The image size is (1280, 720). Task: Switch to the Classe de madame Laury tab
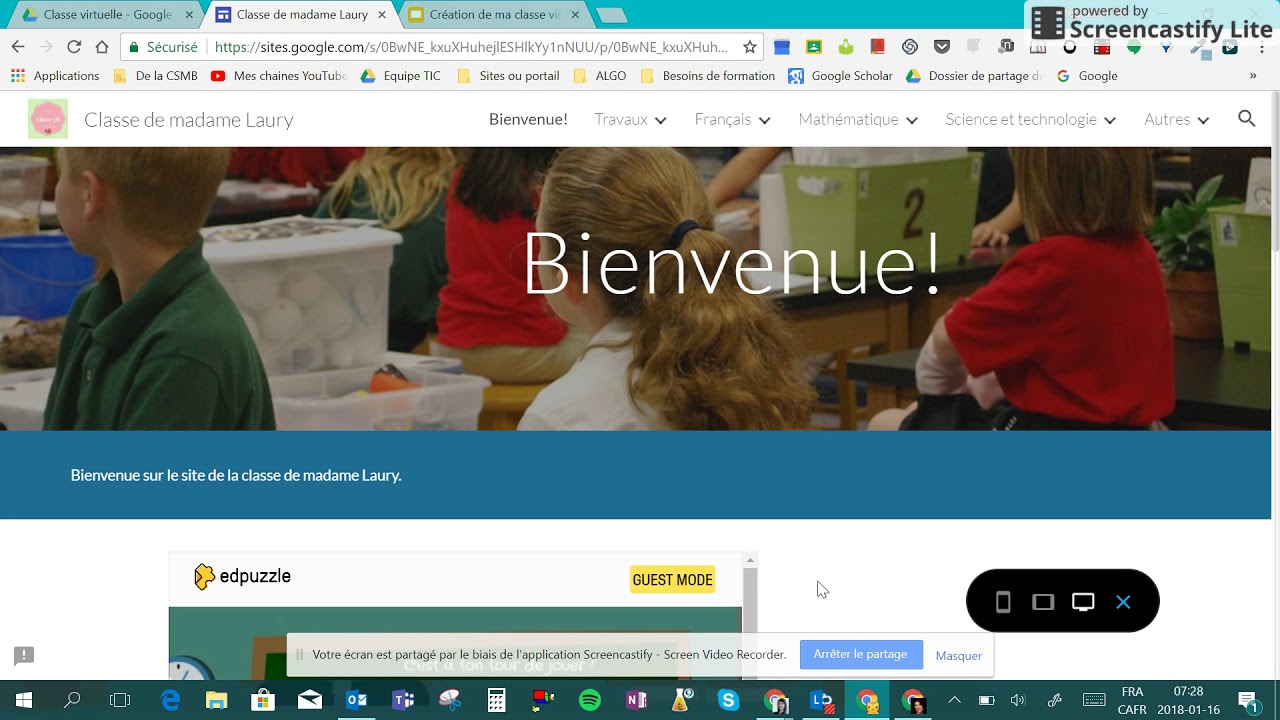[x=300, y=15]
